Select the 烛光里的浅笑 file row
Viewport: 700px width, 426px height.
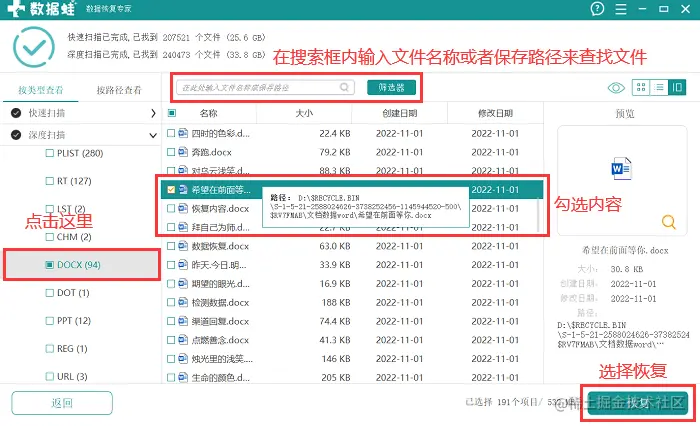point(352,359)
